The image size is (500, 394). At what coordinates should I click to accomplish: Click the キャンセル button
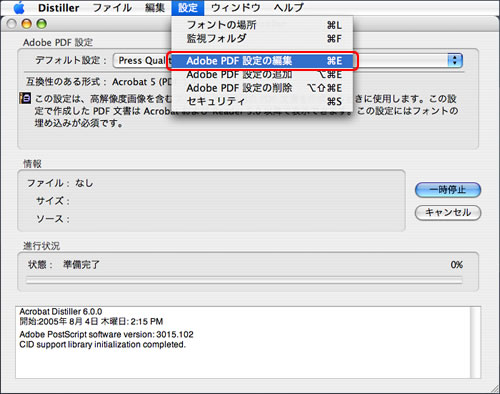click(x=448, y=213)
